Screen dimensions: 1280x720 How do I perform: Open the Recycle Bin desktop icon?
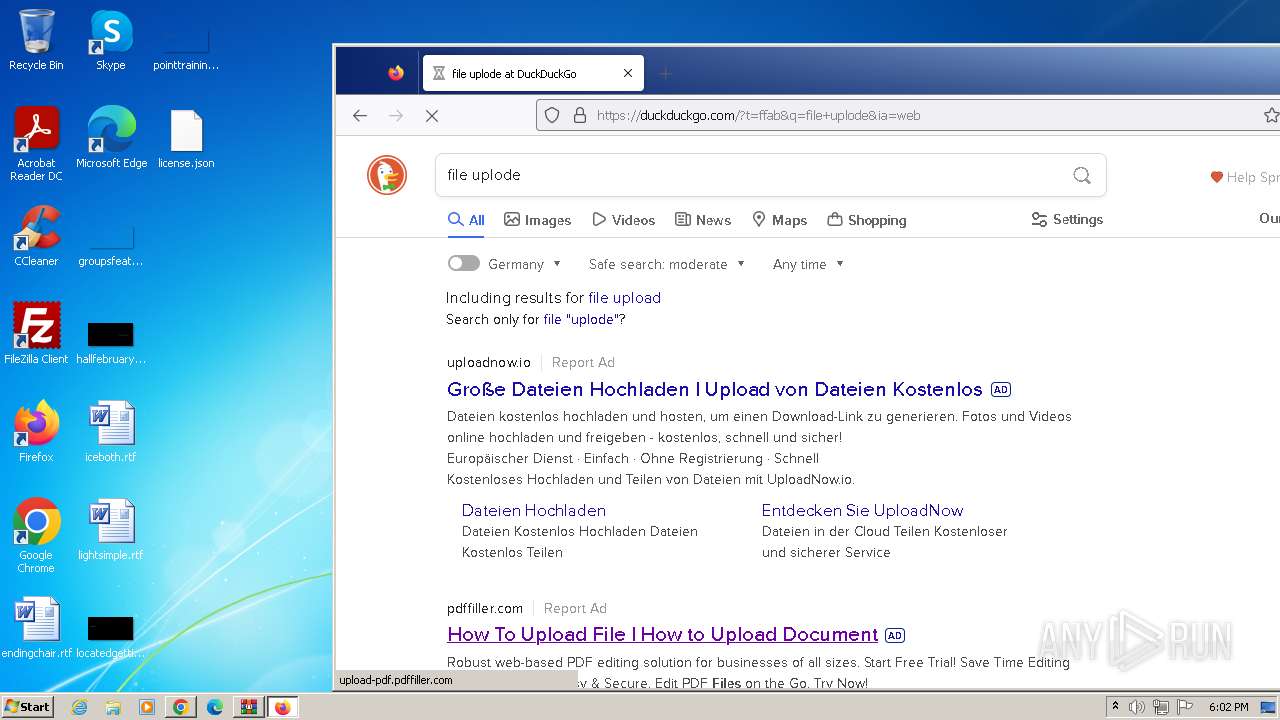(36, 40)
